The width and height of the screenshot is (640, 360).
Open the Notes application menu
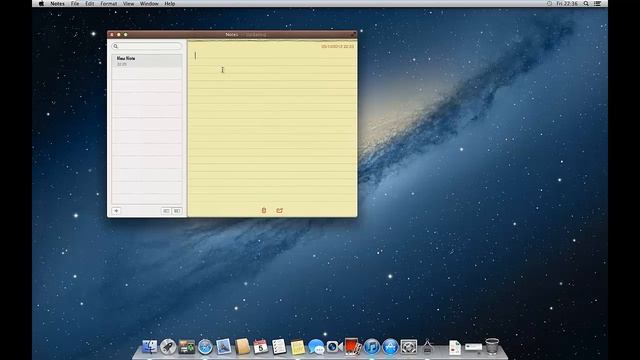(57, 3)
